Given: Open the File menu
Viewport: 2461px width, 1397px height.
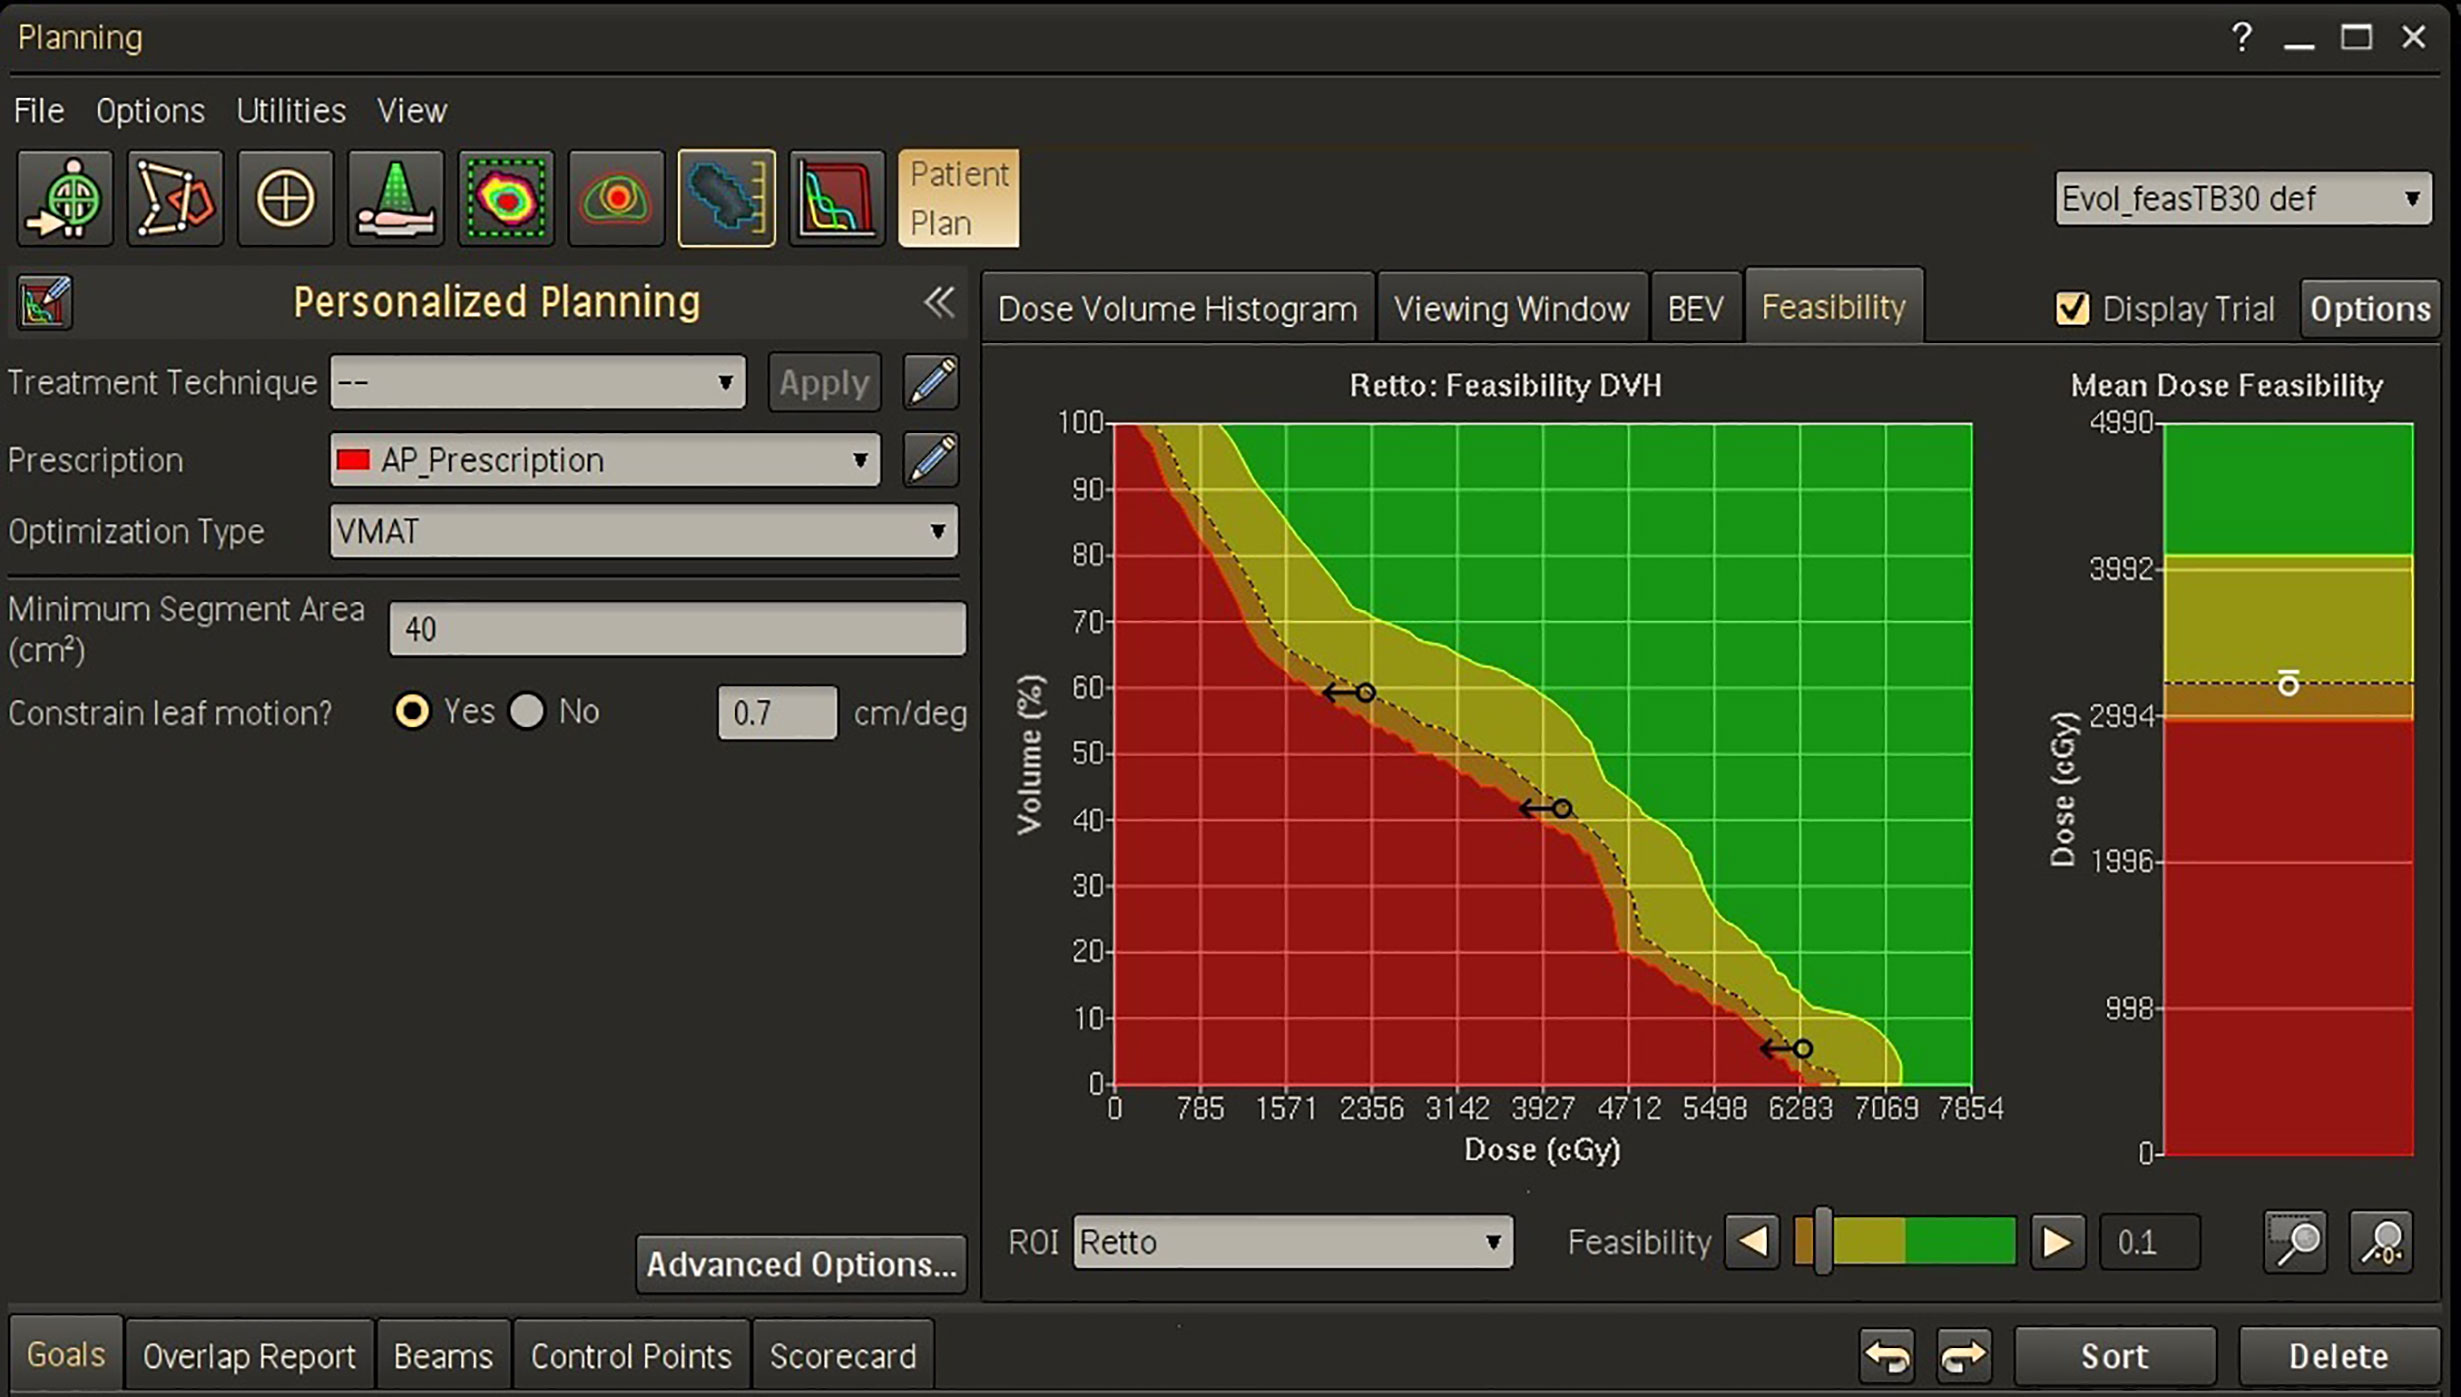Looking at the screenshot, I should tap(39, 110).
